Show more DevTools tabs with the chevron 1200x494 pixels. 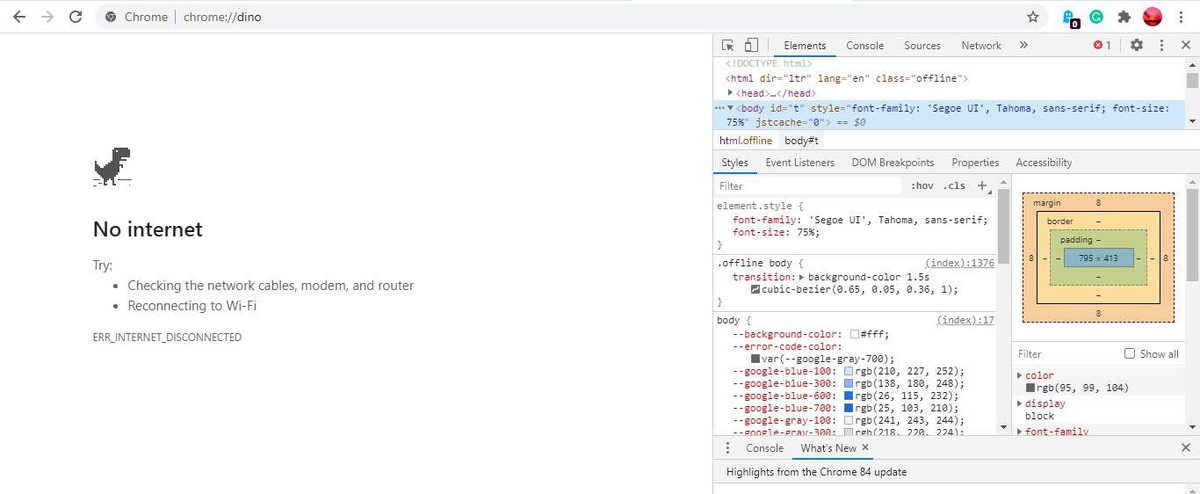point(1023,45)
